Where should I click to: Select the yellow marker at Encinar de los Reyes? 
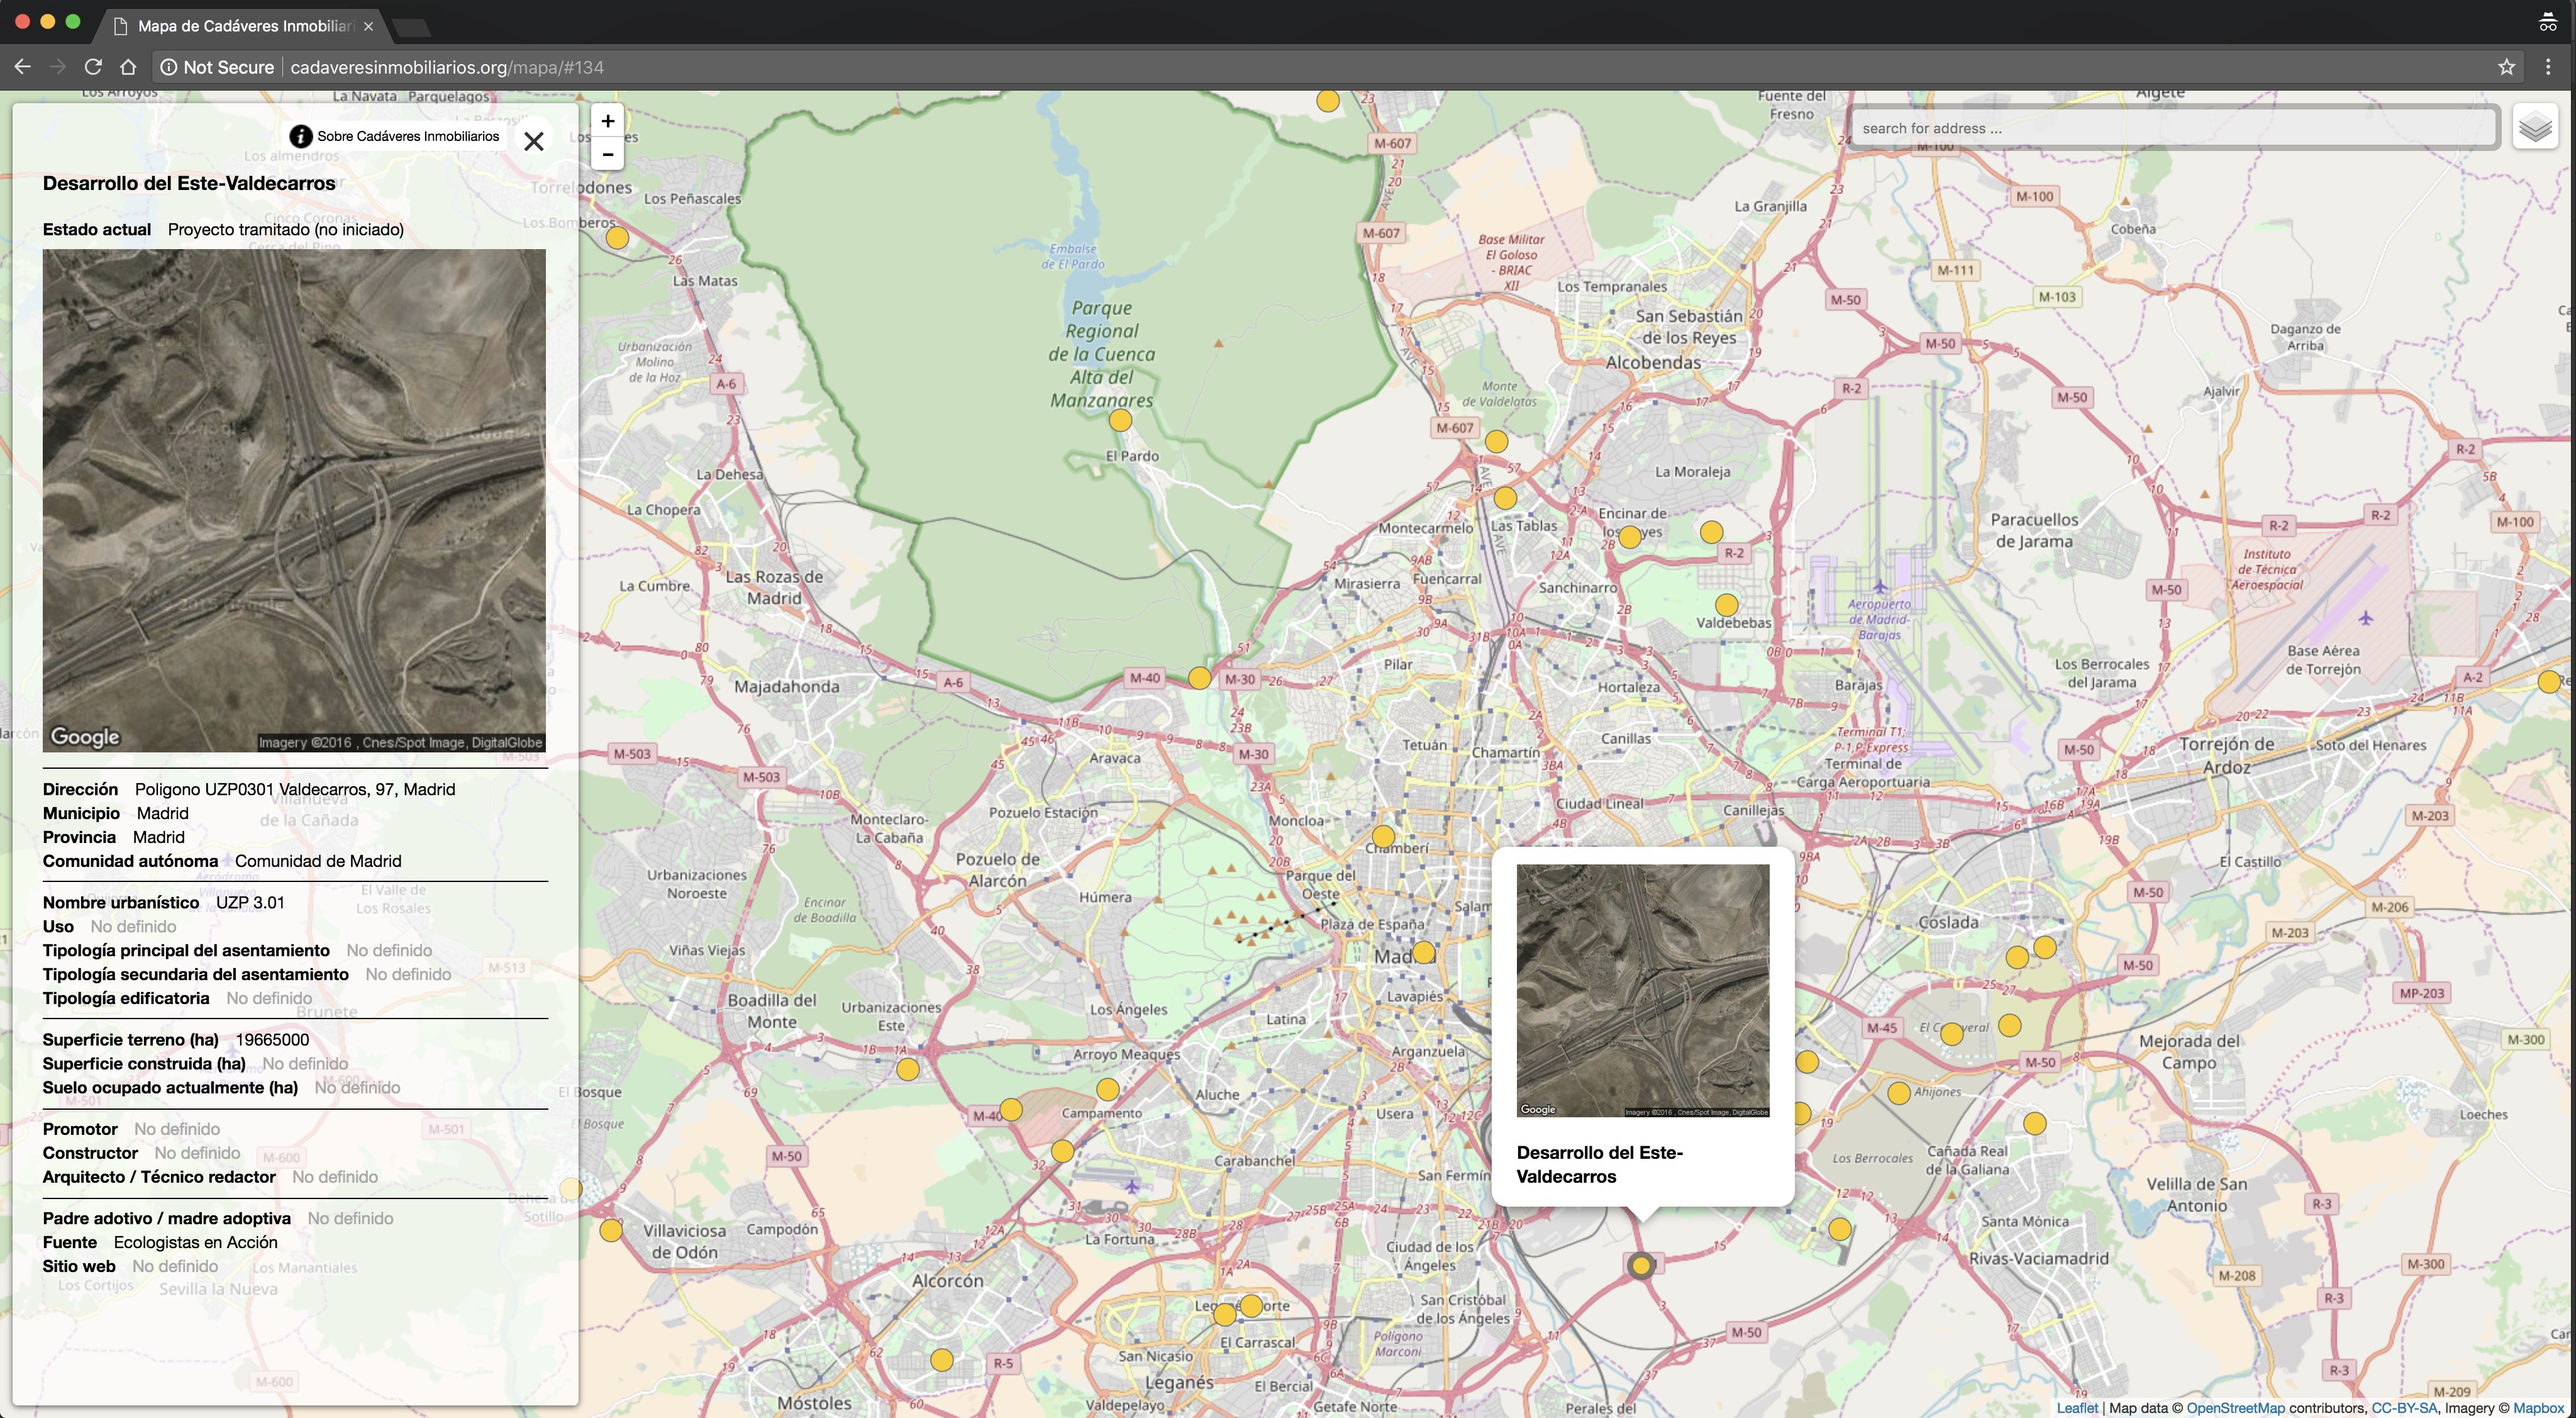1629,537
